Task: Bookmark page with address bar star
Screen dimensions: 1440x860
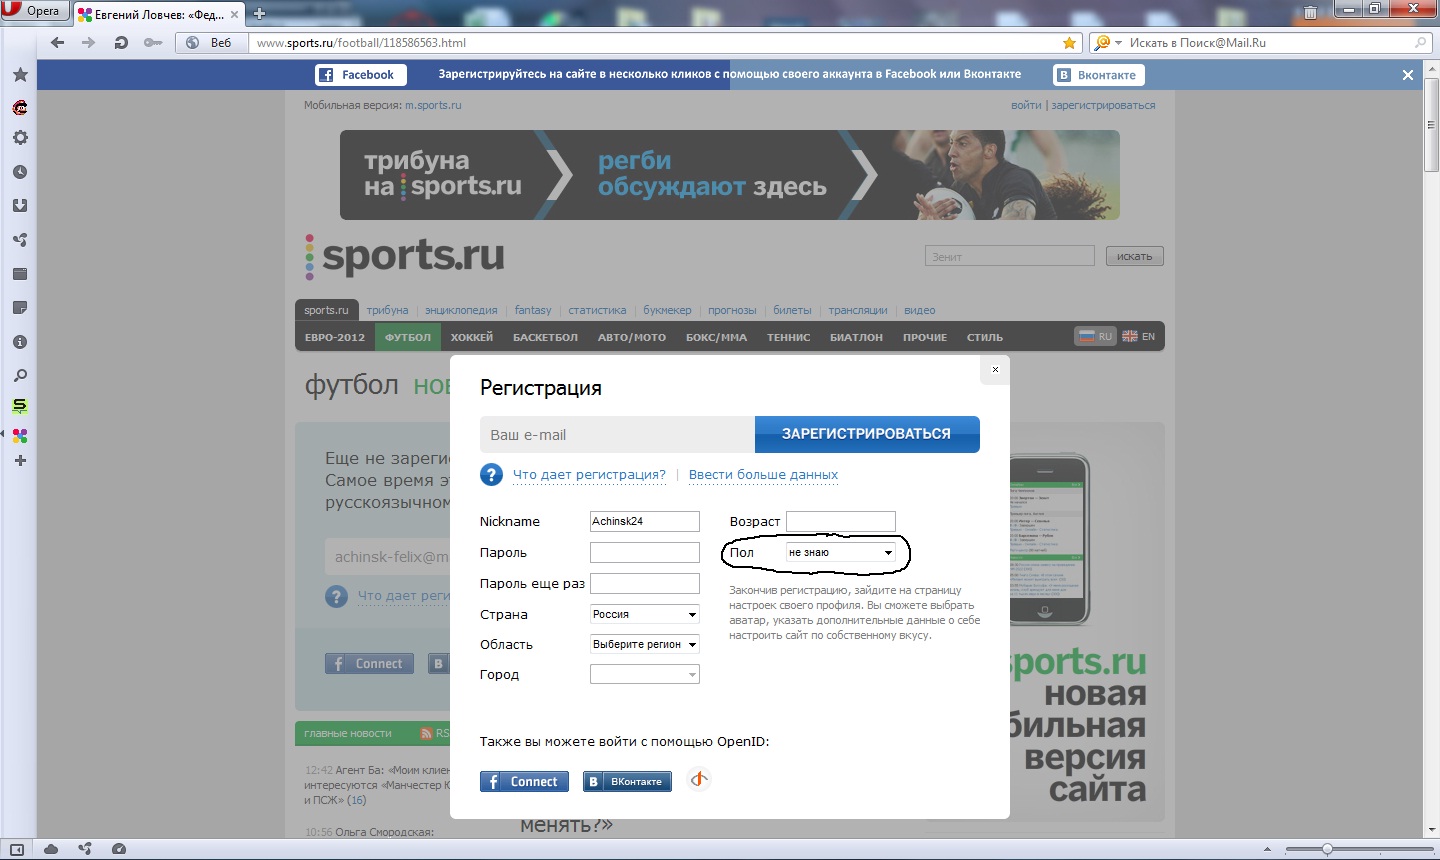Action: pyautogui.click(x=1069, y=43)
